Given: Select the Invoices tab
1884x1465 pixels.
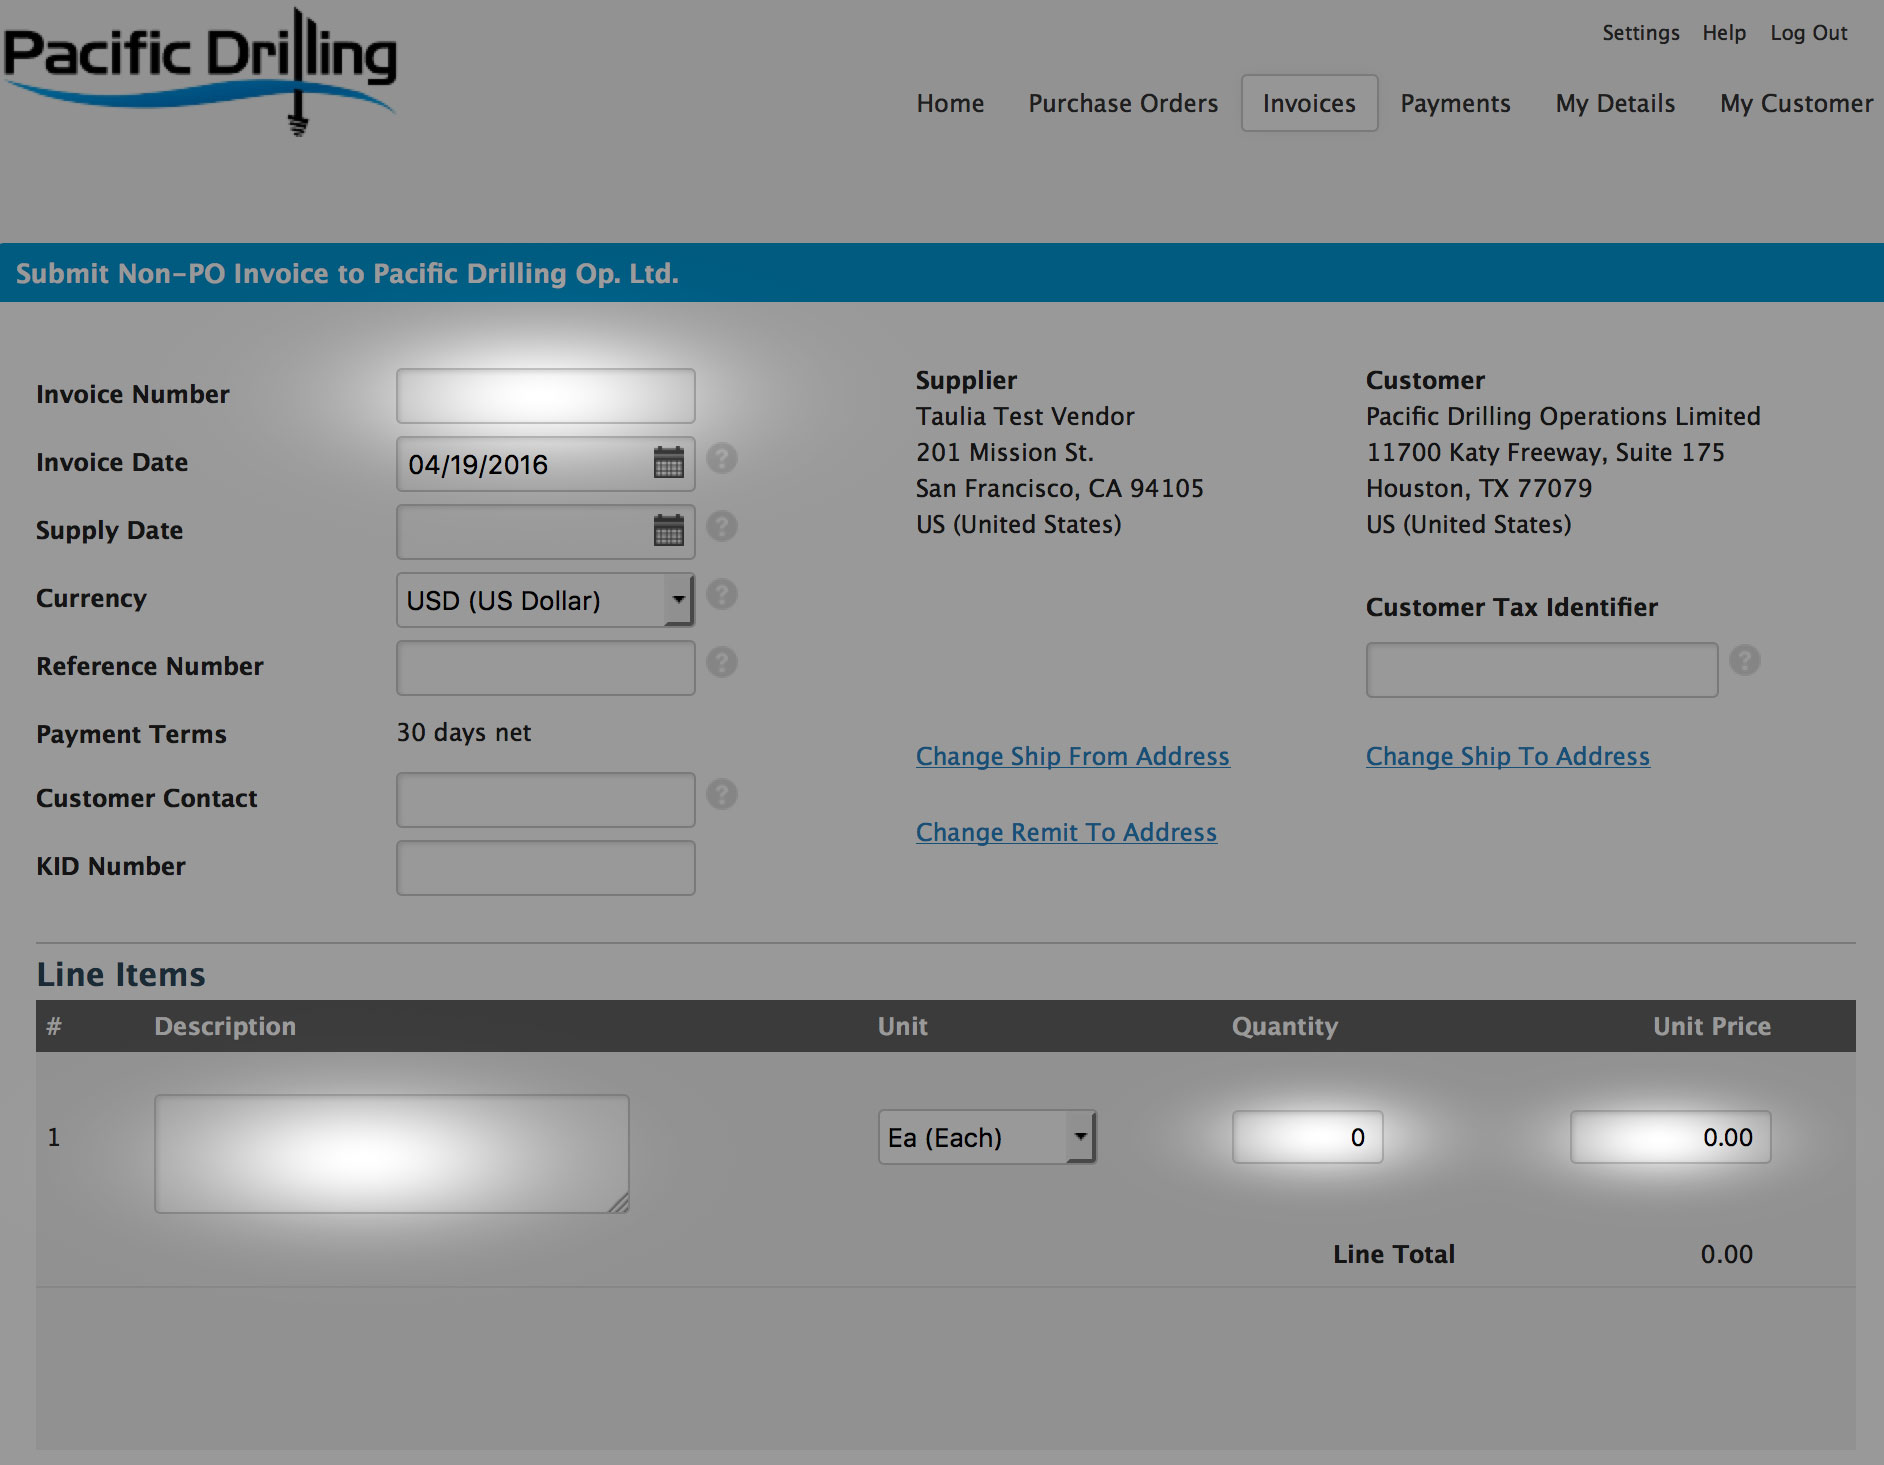Looking at the screenshot, I should coord(1309,103).
